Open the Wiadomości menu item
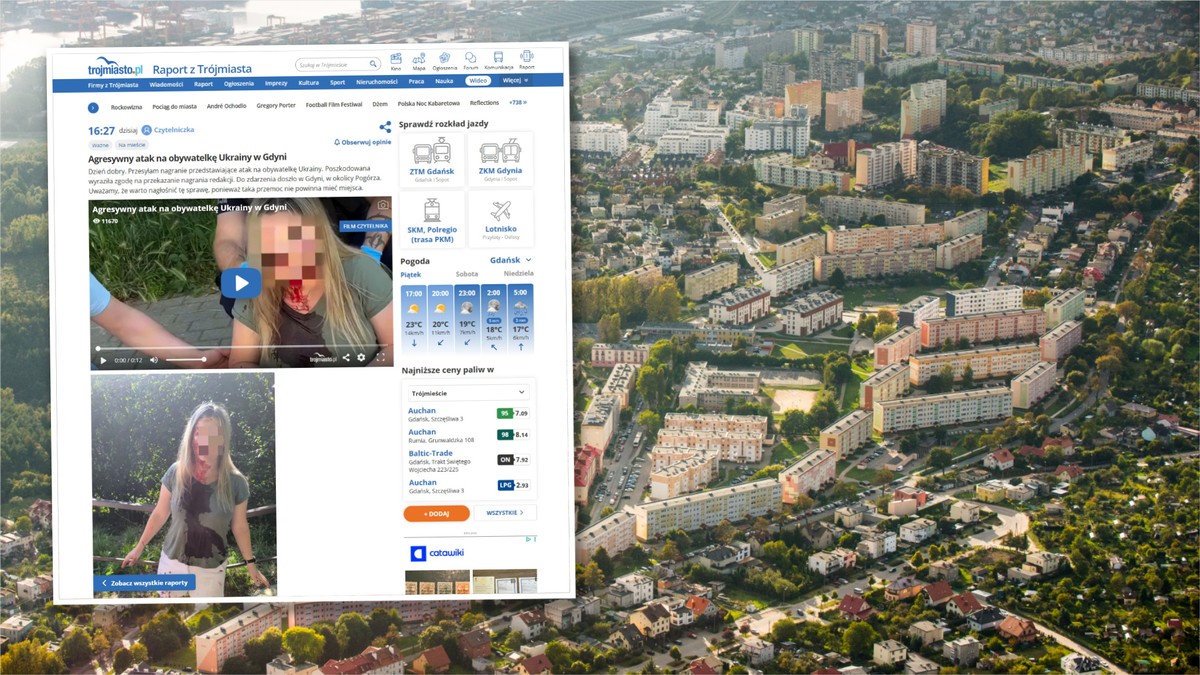1200x675 pixels. [166, 84]
